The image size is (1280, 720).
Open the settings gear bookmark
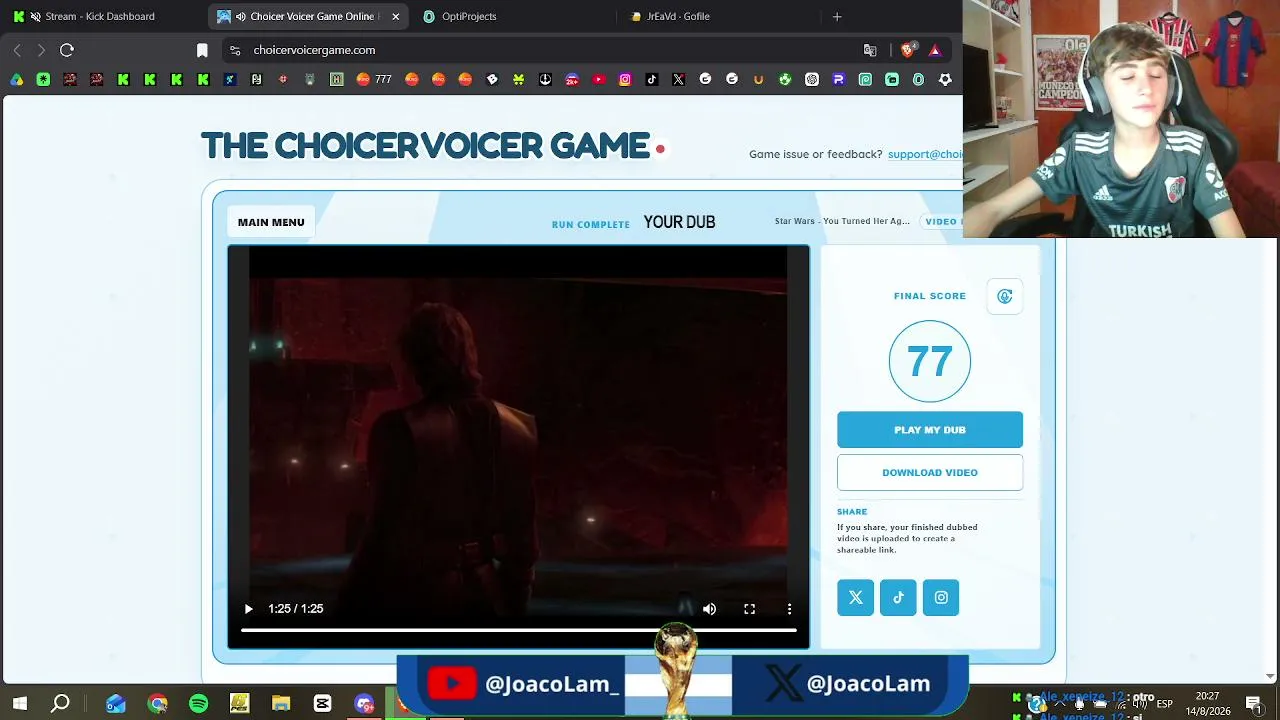point(945,79)
